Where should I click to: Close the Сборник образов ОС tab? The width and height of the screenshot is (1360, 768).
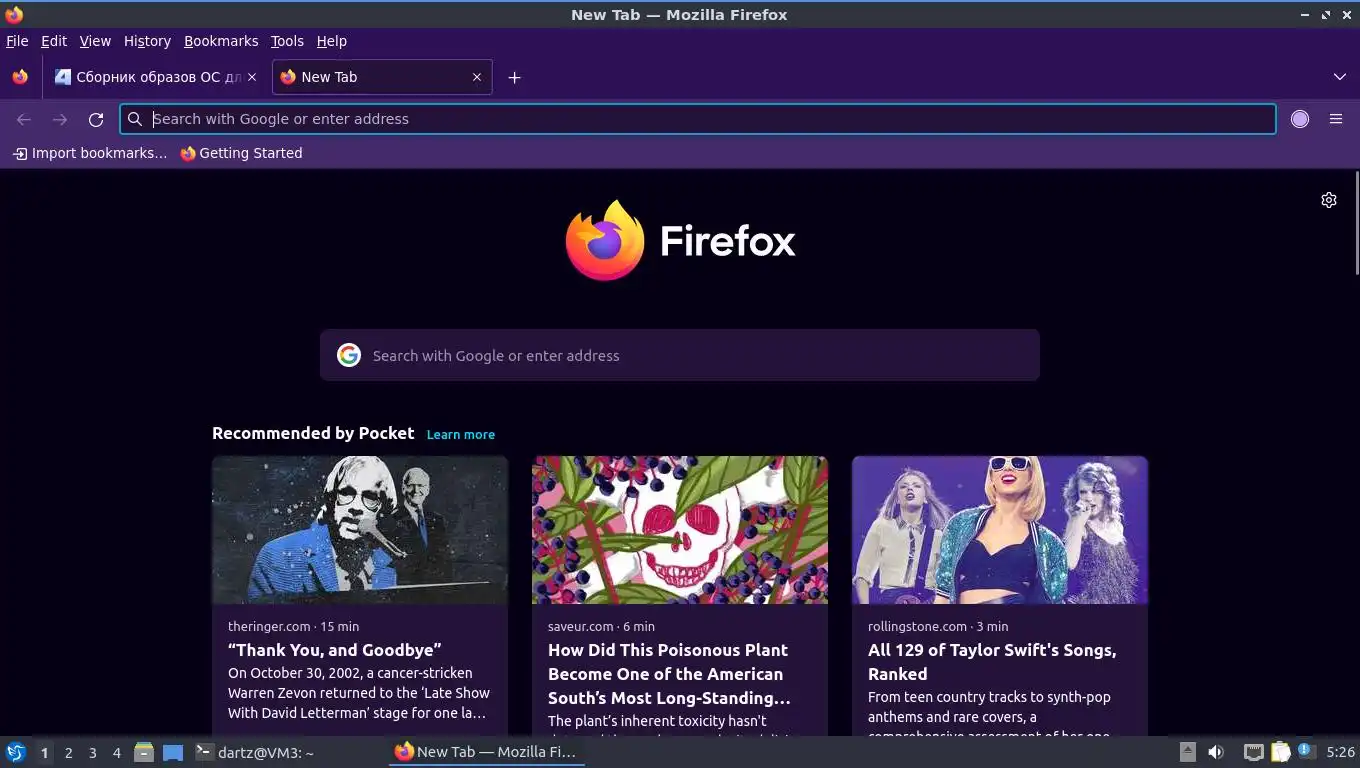click(252, 77)
